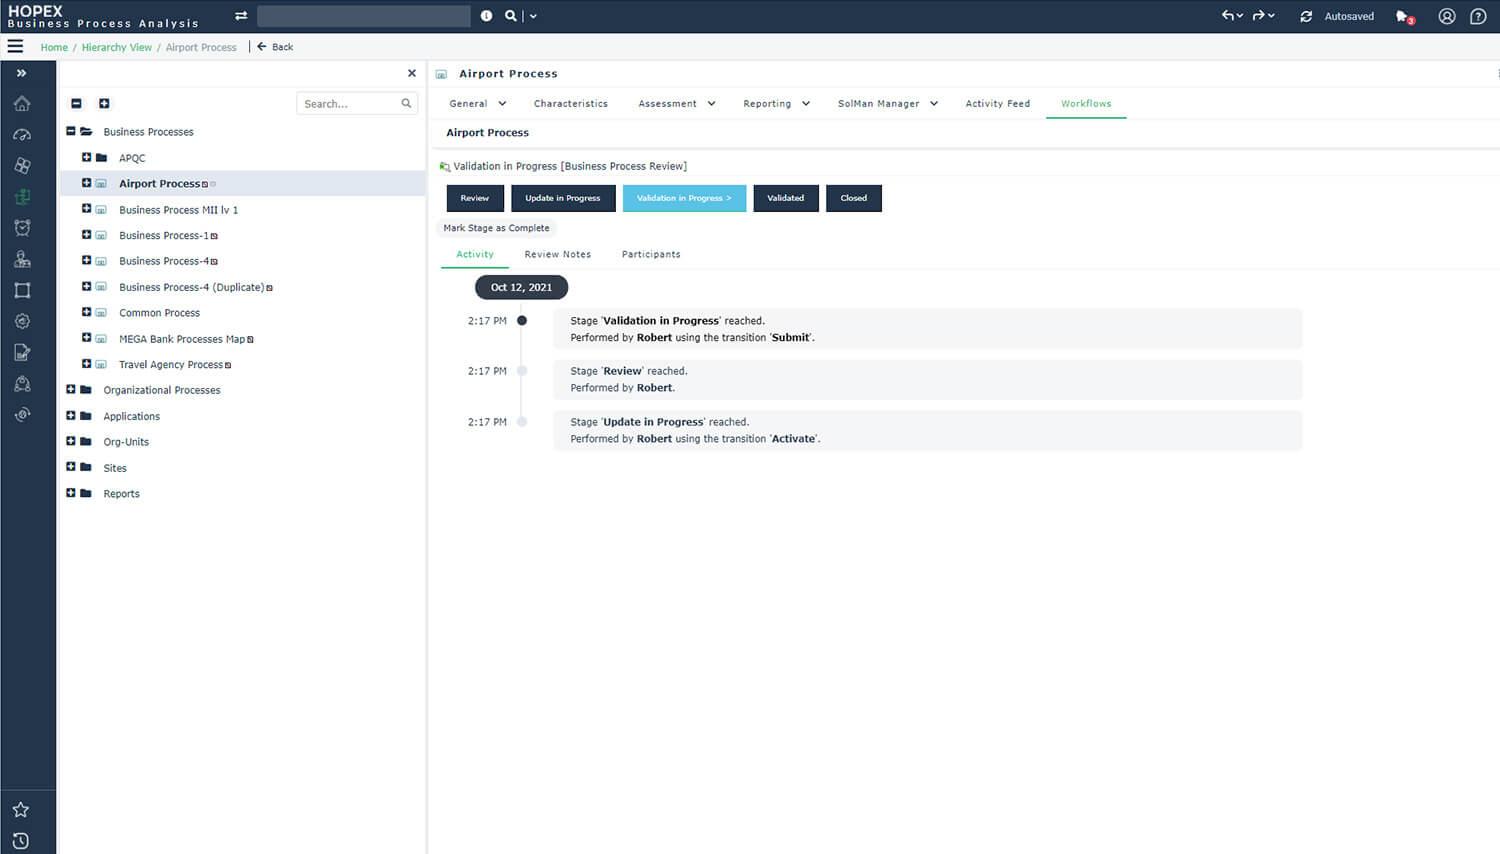Click magnifier icon in tree search box
This screenshot has height=854, width=1500.
[406, 103]
